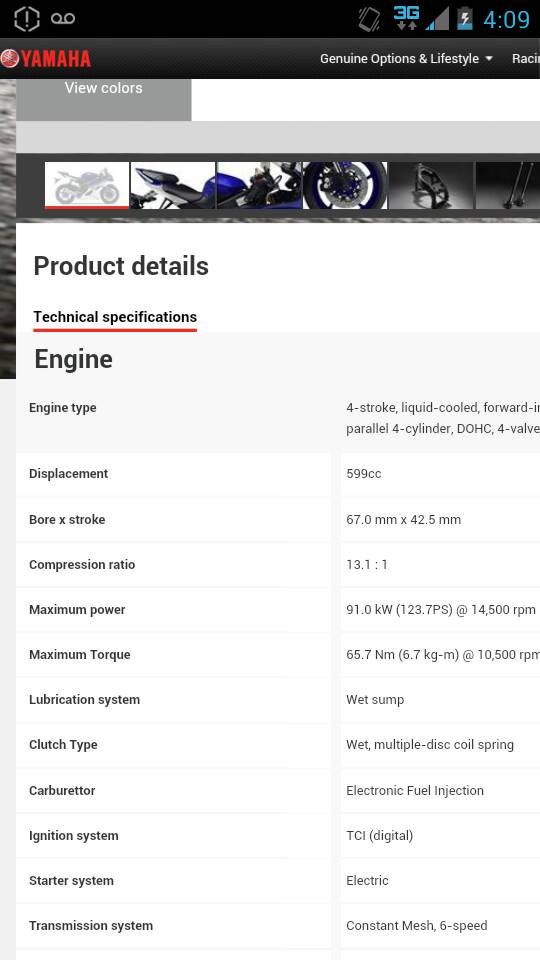
Task: Tap the screen rotation status icon
Action: 369,19
